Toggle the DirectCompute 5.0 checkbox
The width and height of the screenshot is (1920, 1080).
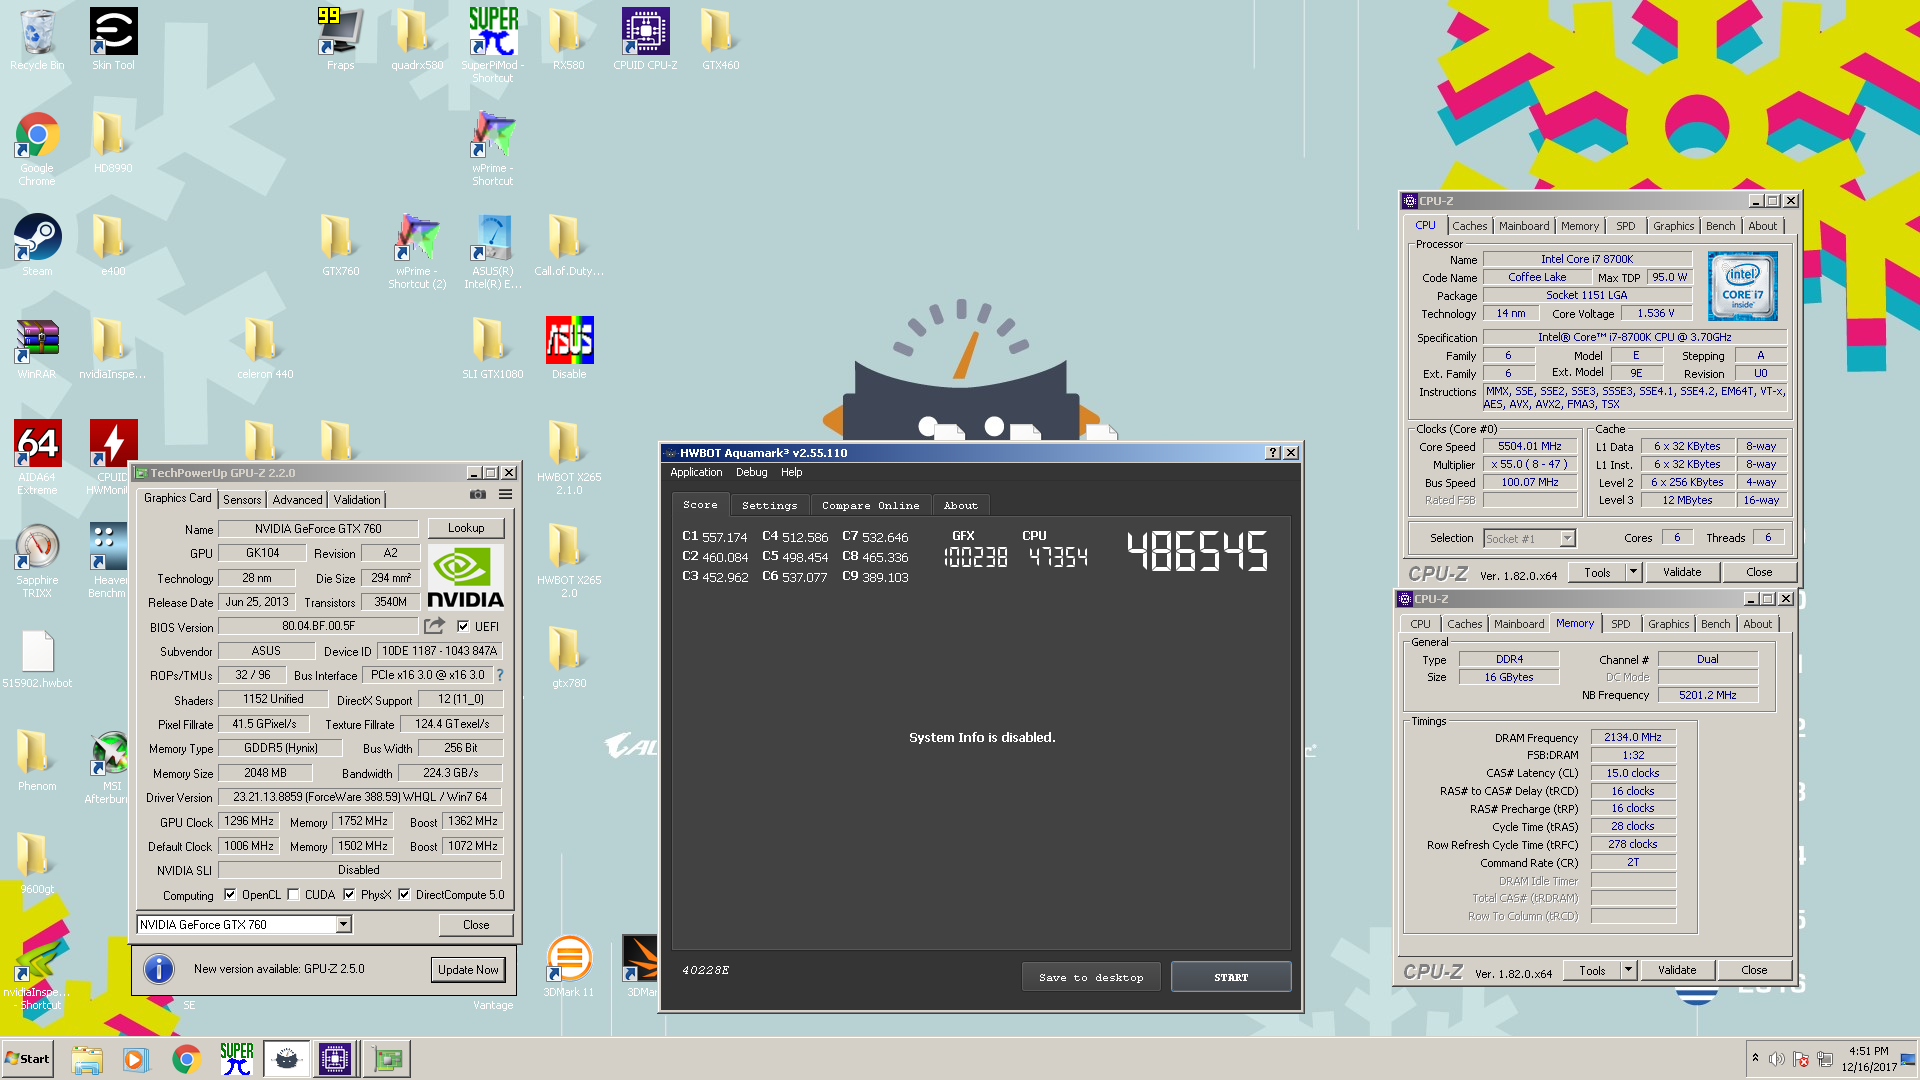coord(404,895)
